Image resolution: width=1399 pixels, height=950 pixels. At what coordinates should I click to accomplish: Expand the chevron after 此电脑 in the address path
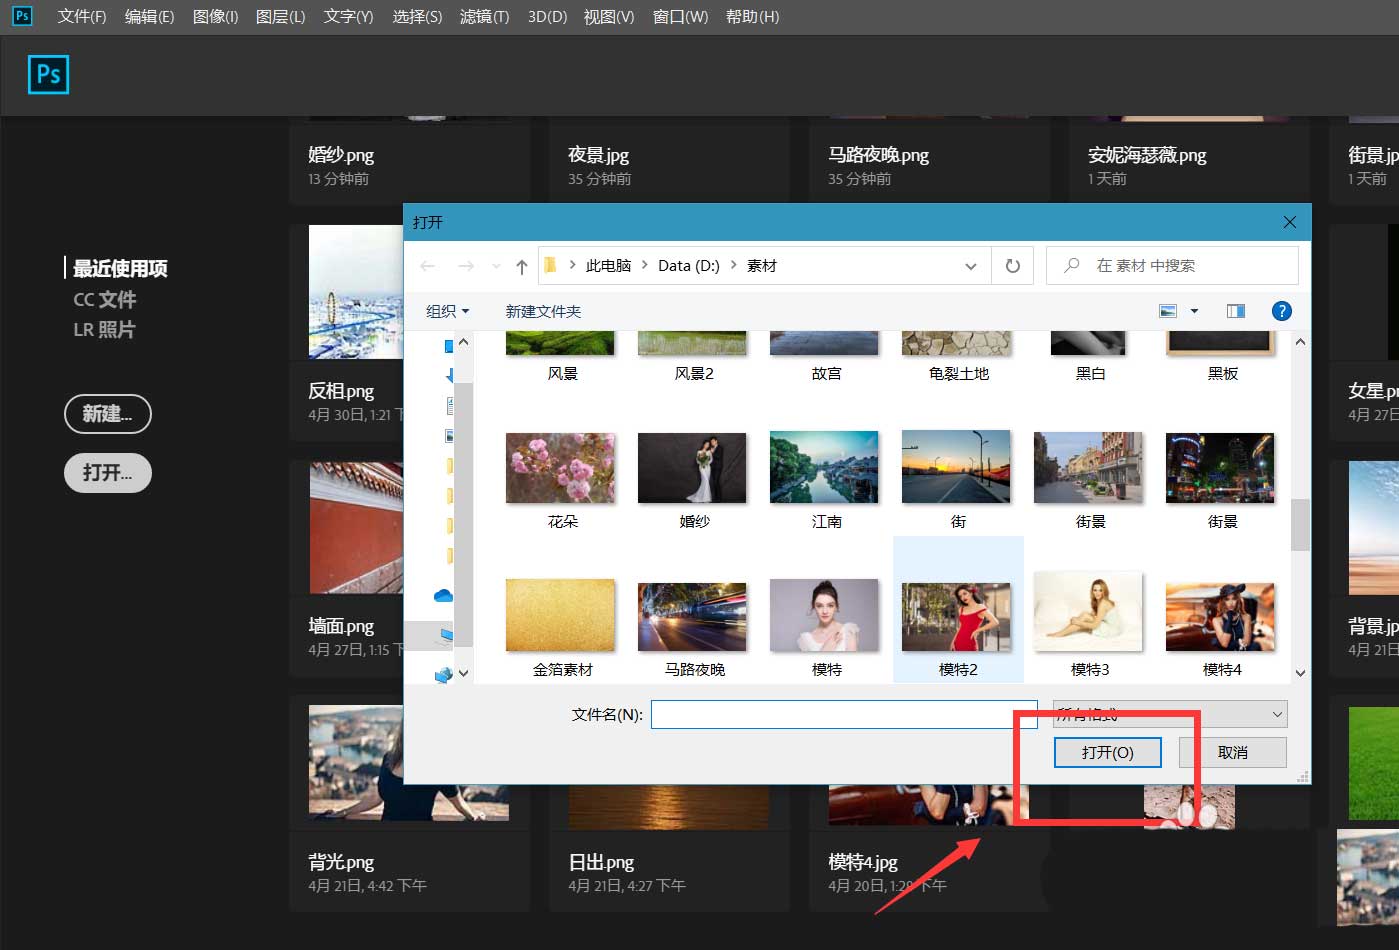click(x=645, y=266)
